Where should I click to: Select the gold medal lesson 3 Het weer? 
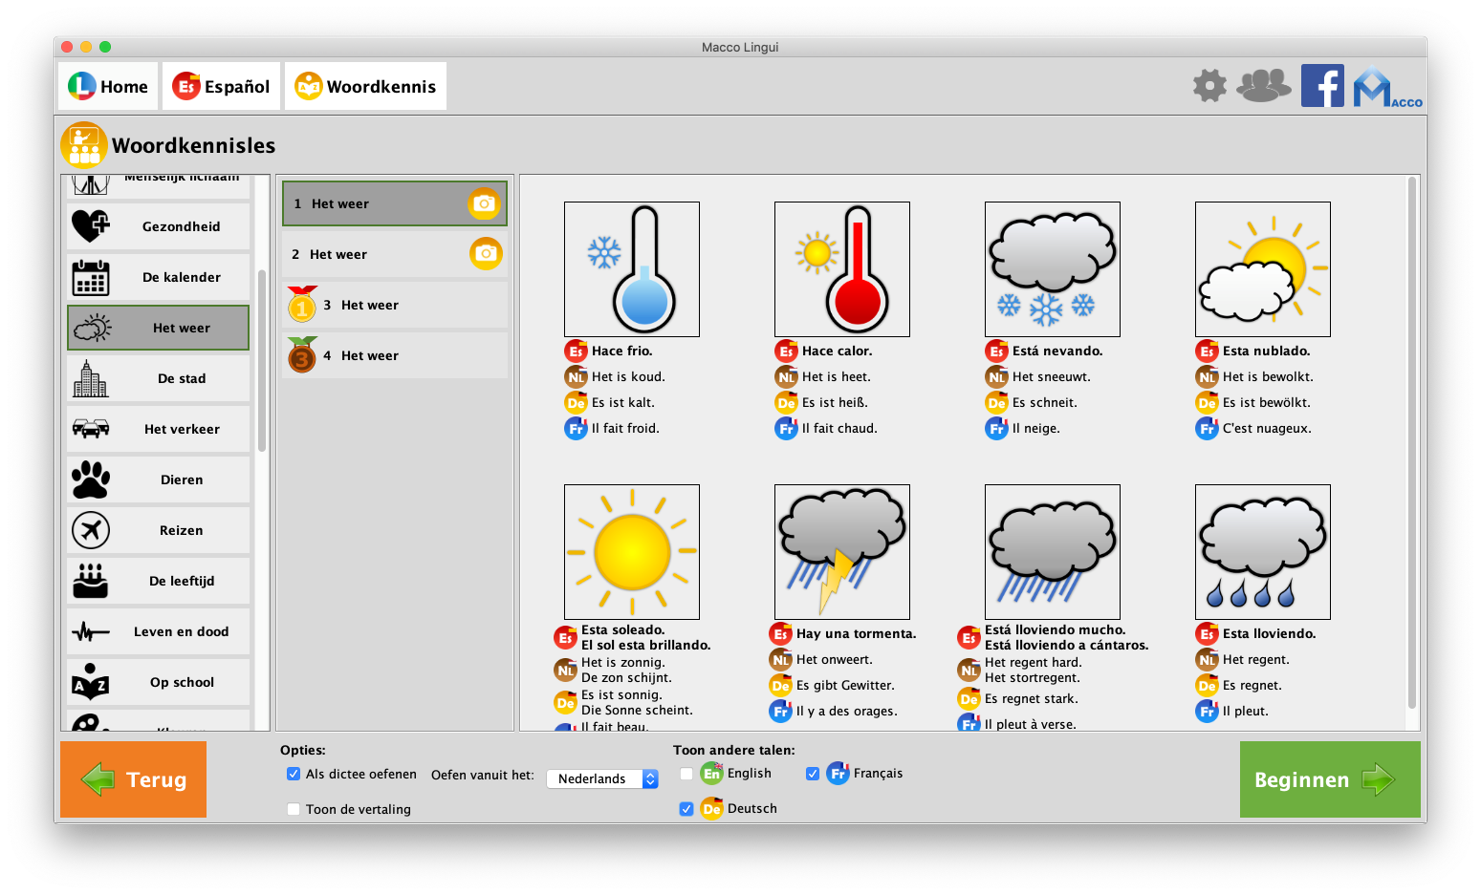pyautogui.click(x=394, y=305)
